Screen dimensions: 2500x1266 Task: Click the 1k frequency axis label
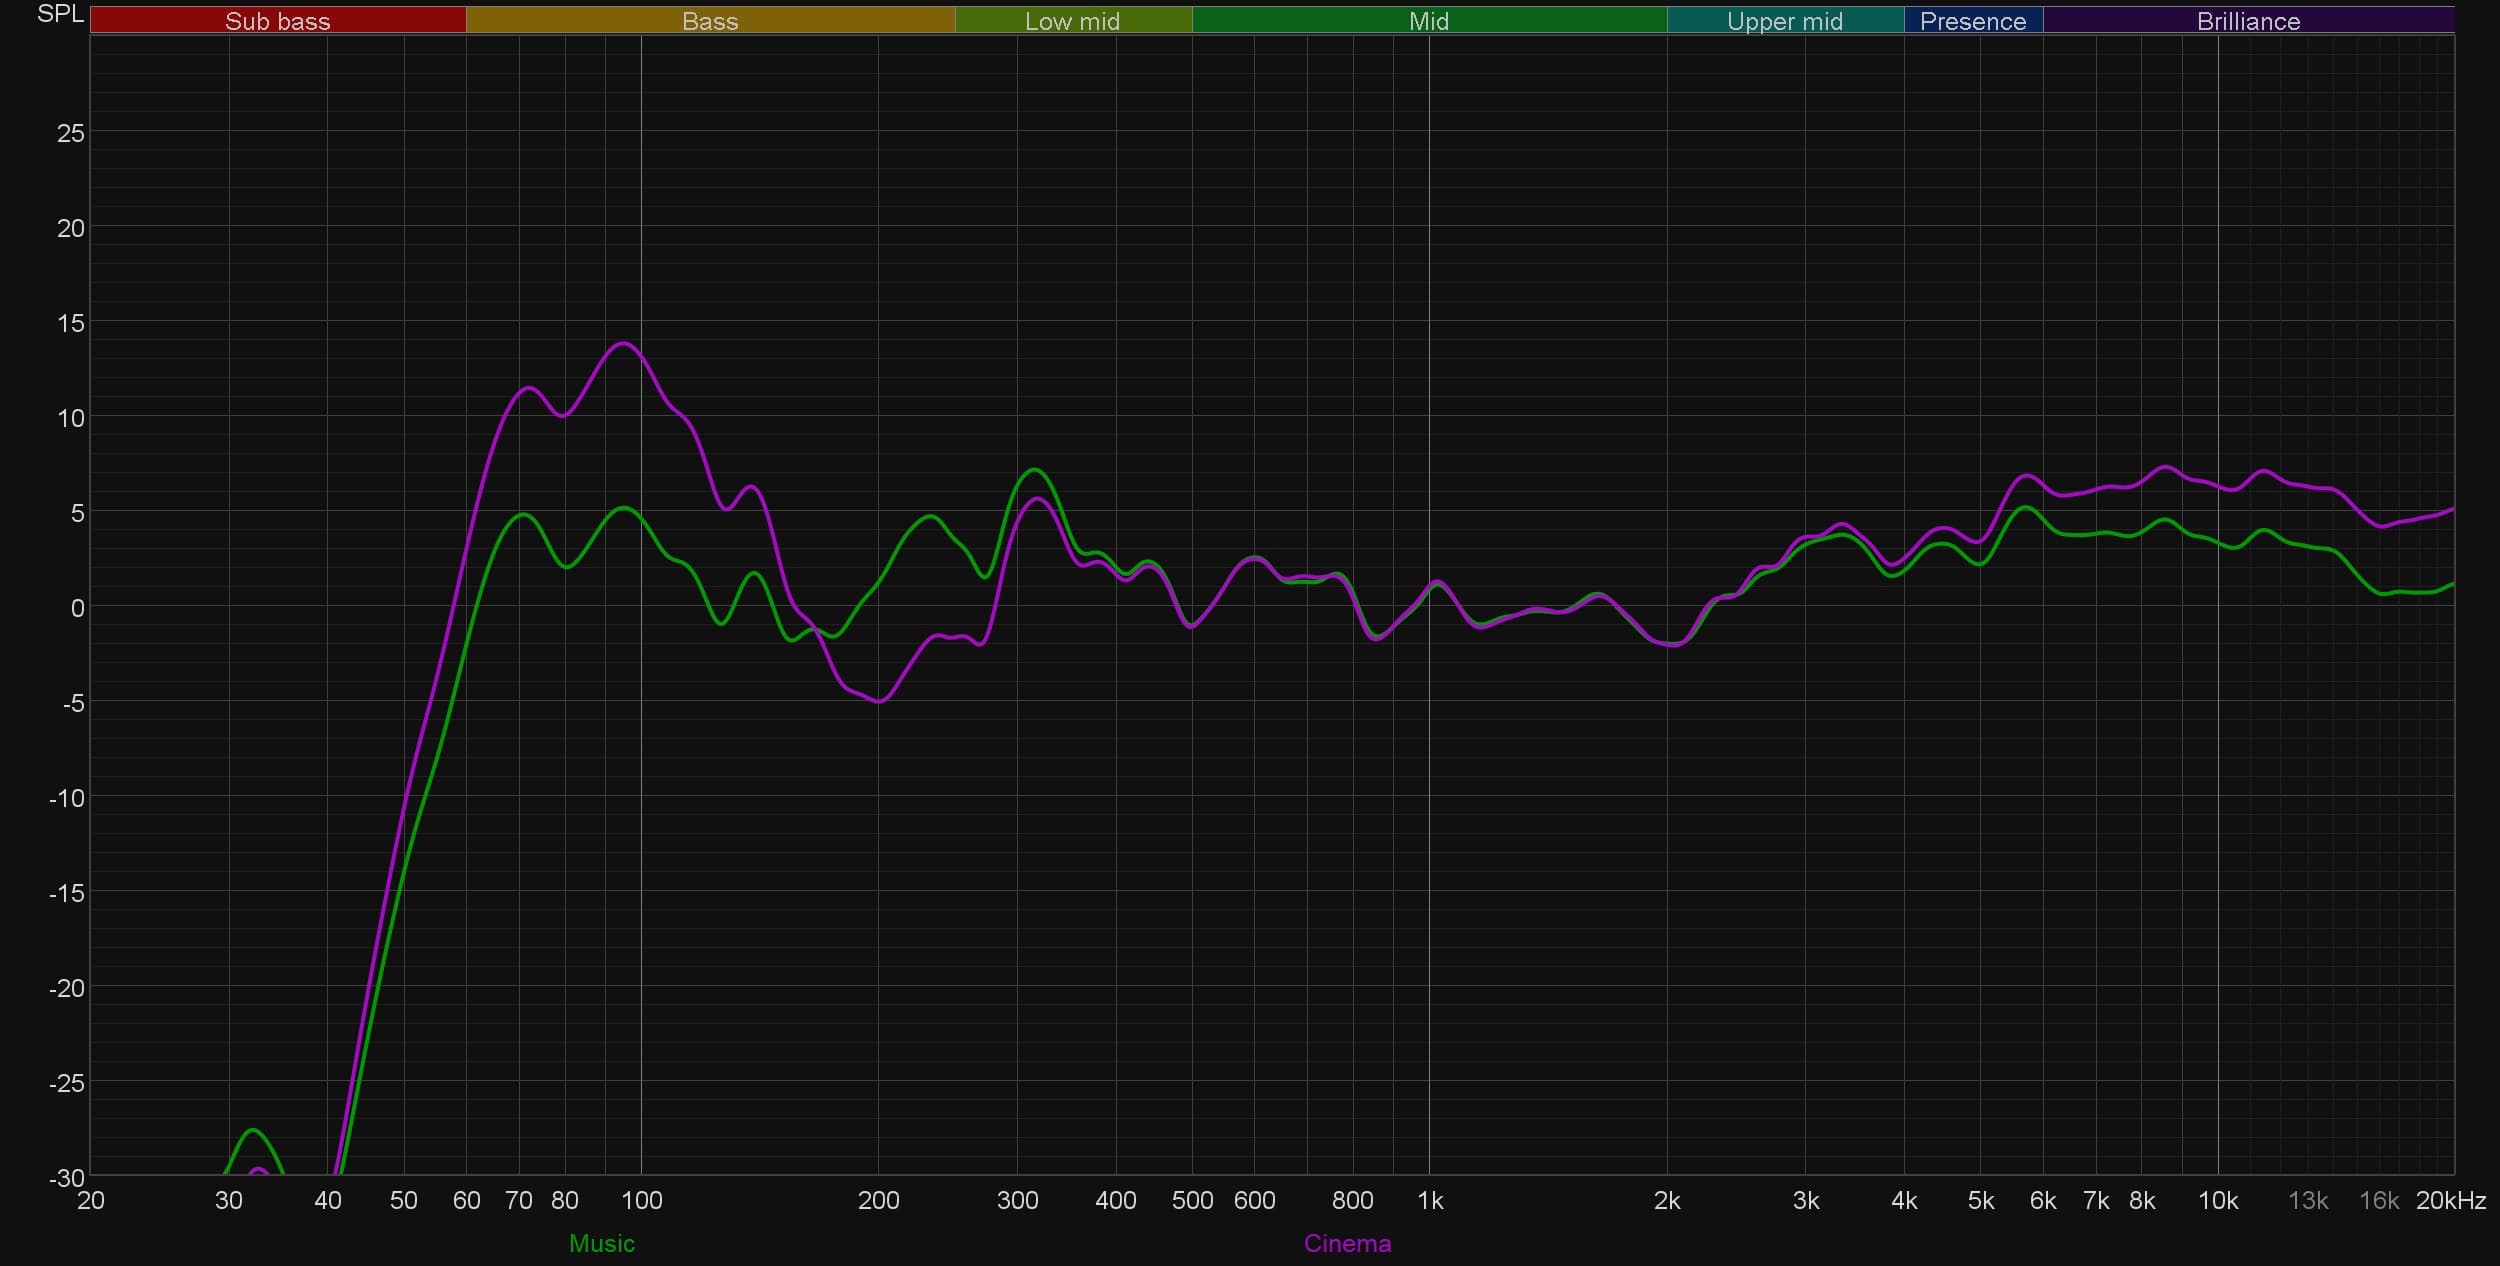coord(1429,1201)
